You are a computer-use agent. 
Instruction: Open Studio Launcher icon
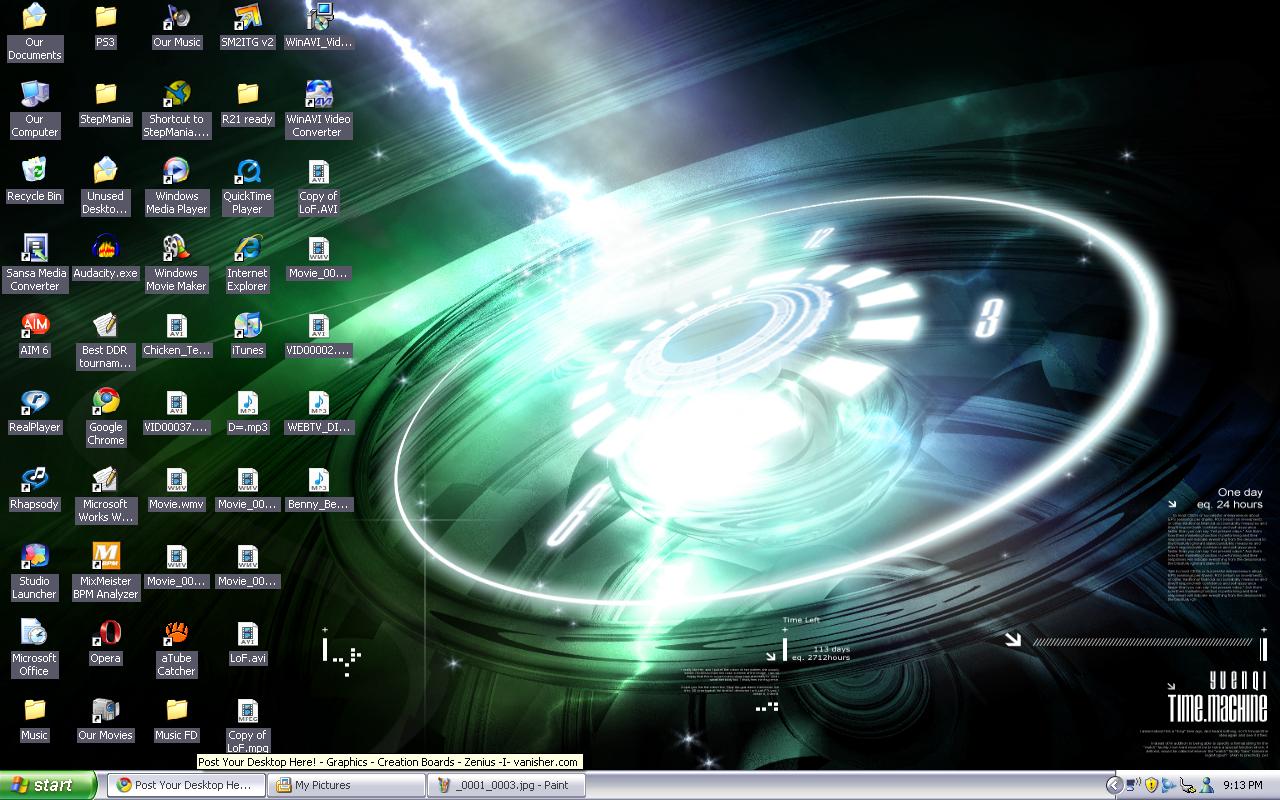coord(35,571)
